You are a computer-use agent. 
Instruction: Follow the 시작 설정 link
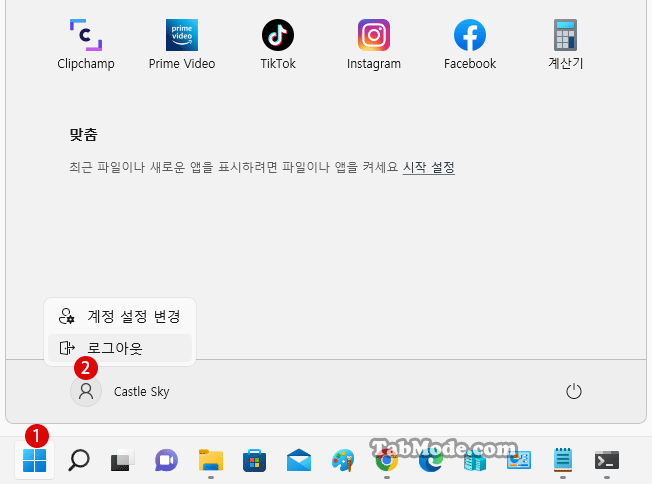pyautogui.click(x=429, y=167)
